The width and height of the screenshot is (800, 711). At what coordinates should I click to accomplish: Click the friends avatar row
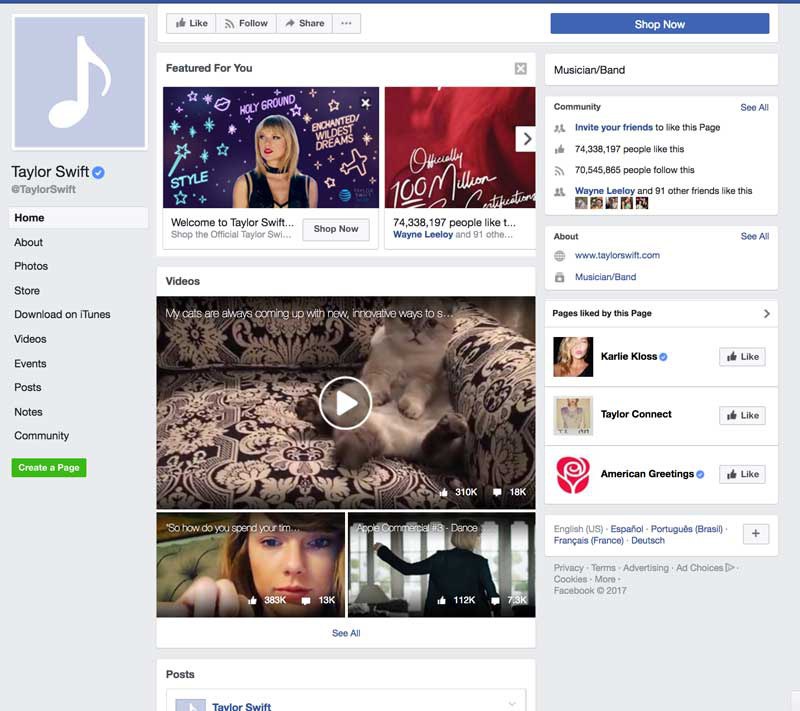(611, 203)
